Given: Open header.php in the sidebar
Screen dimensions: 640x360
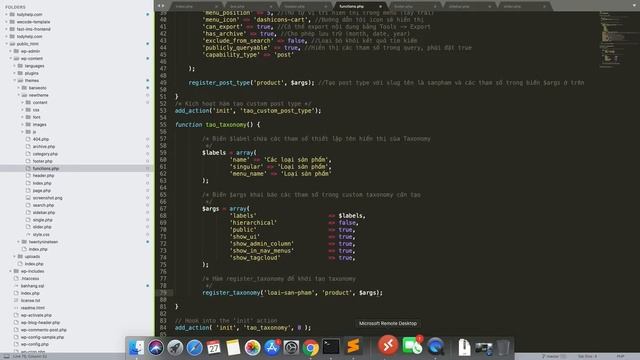Looking at the screenshot, I should [x=43, y=176].
